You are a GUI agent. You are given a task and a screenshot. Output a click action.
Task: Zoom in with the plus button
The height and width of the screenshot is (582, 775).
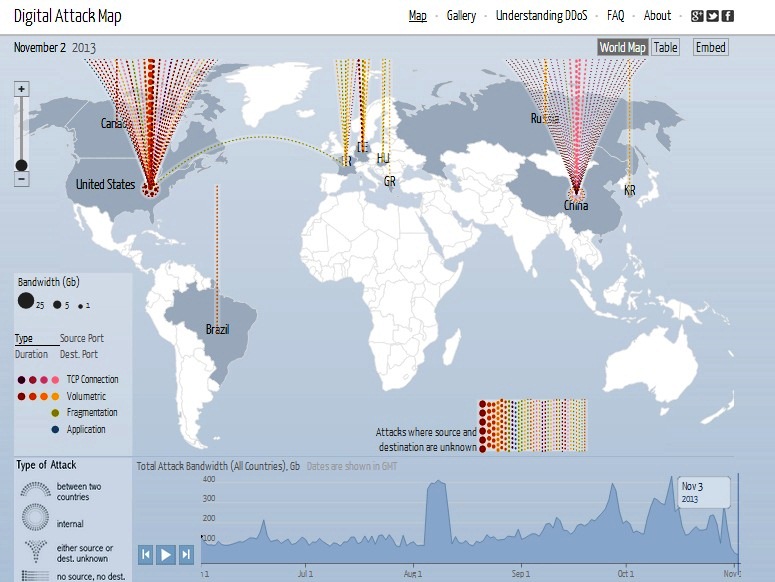[x=21, y=89]
